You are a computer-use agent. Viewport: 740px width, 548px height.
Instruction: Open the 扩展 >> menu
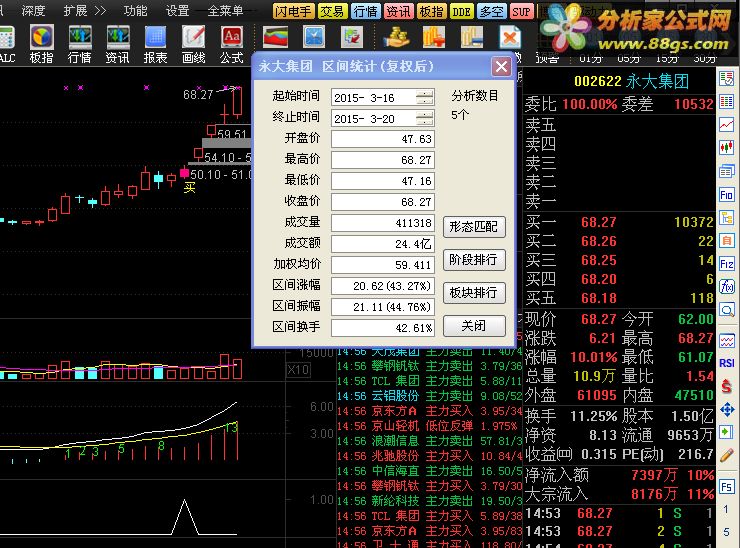(84, 10)
